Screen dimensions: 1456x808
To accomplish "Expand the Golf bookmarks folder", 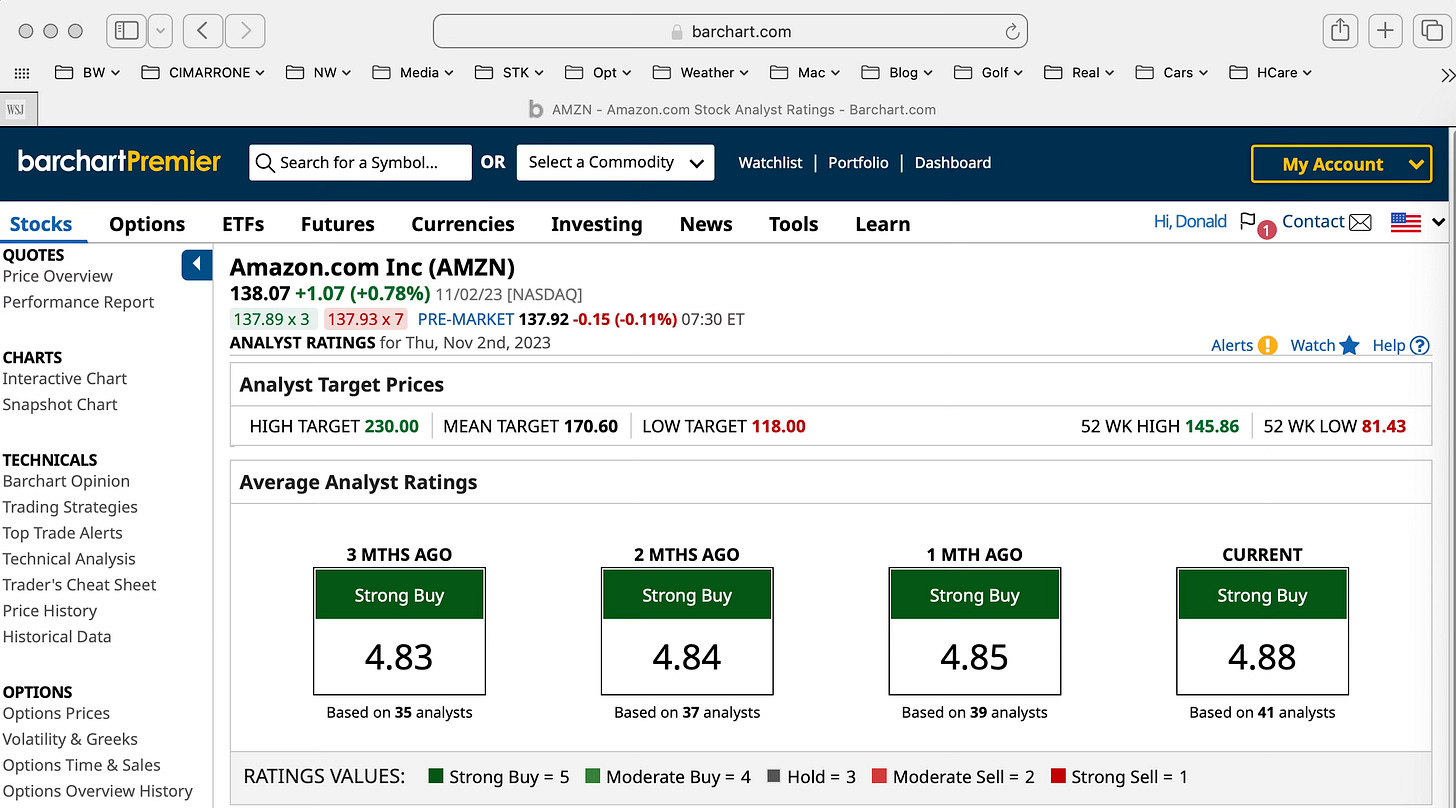I will point(988,73).
